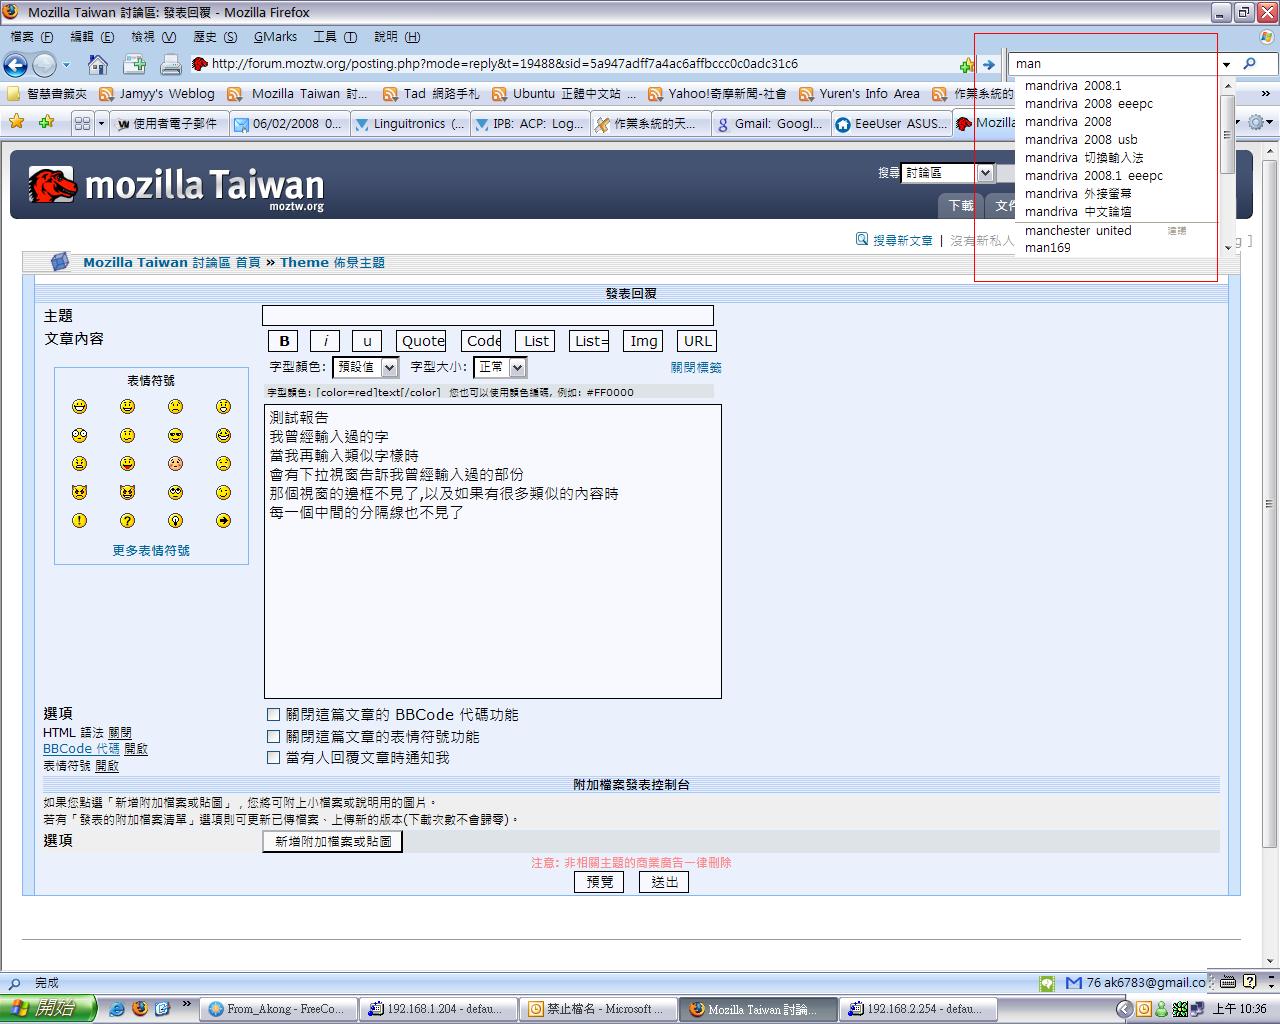Click the Bold B formatting button
The width and height of the screenshot is (1280, 1024).
[x=284, y=341]
